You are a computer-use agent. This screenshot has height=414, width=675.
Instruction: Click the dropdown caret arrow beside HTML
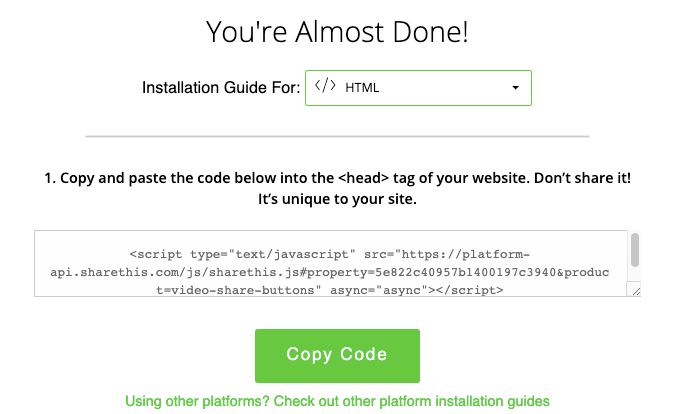pos(515,88)
